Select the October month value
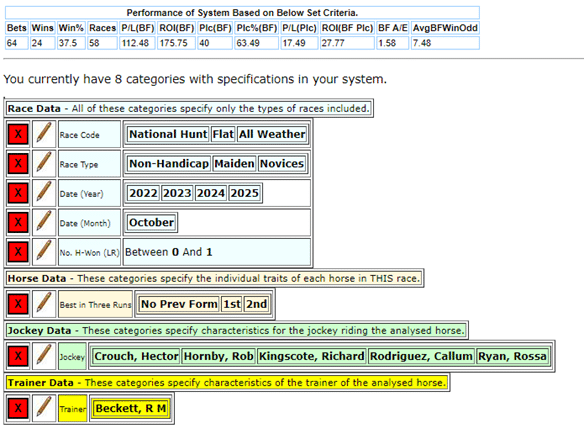Viewport: 584px width, 439px height. click(151, 222)
